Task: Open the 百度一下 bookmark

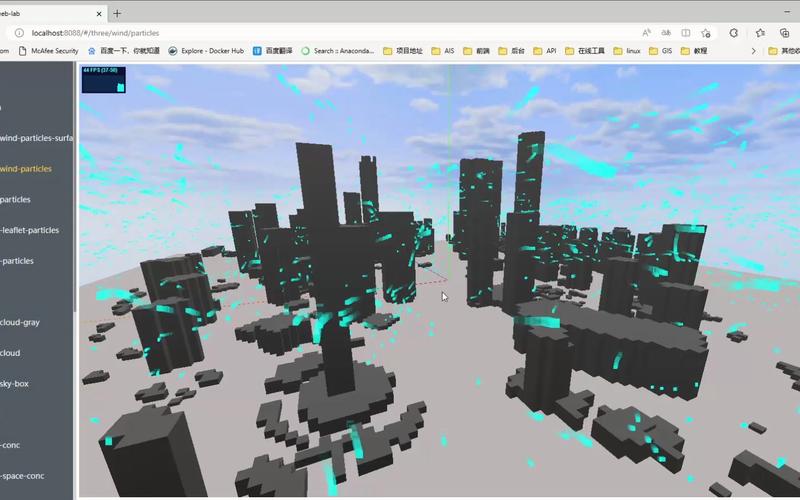Action: [123, 50]
